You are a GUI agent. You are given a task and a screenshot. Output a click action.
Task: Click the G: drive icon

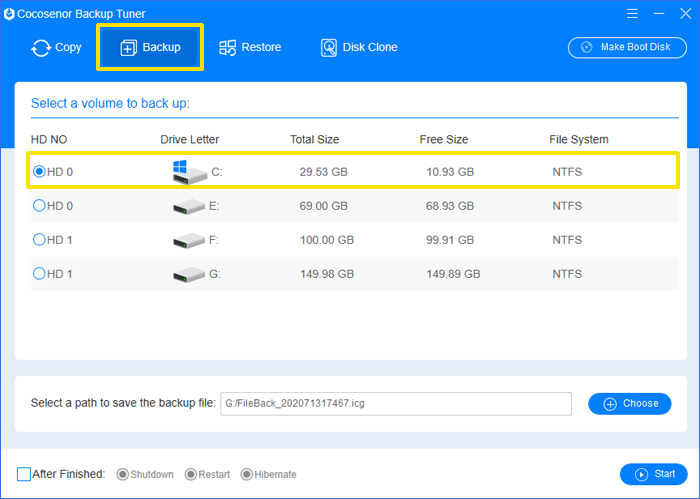tap(189, 274)
